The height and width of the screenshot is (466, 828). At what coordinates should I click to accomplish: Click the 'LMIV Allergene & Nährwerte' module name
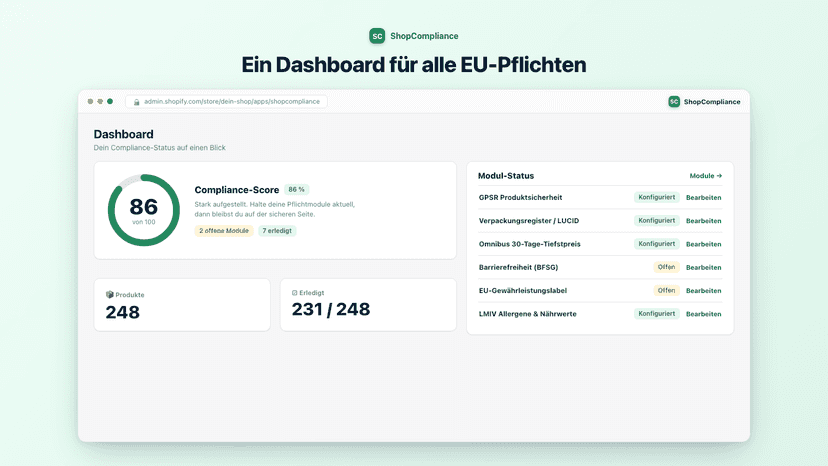point(527,314)
